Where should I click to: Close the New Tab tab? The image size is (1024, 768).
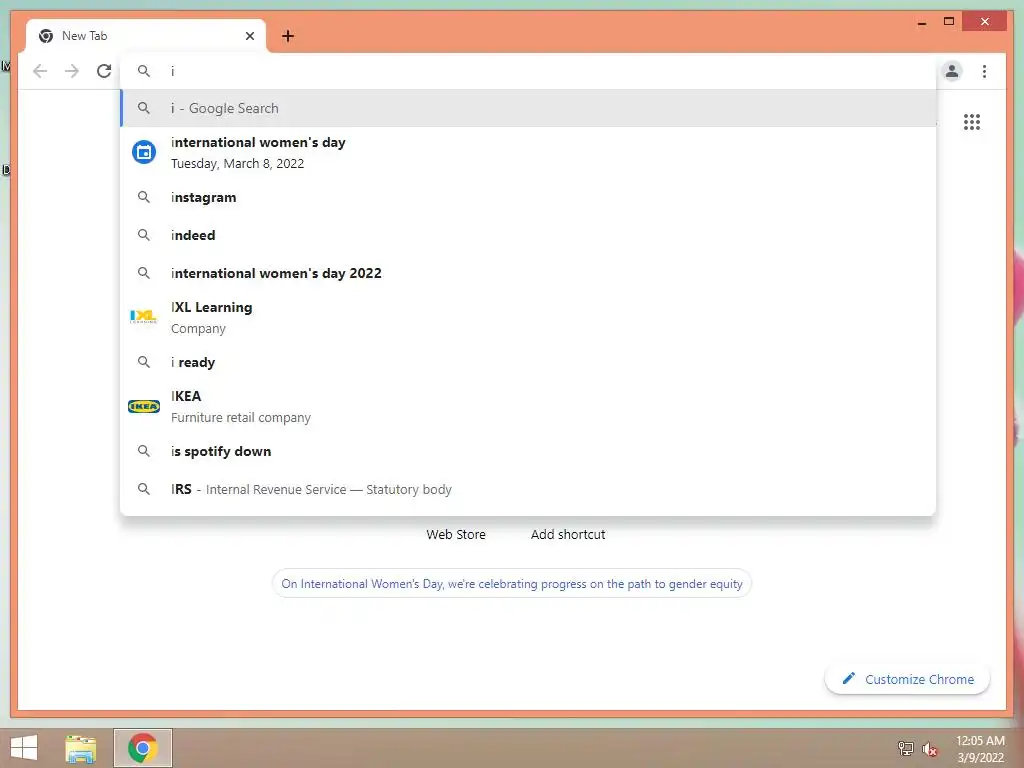[249, 36]
